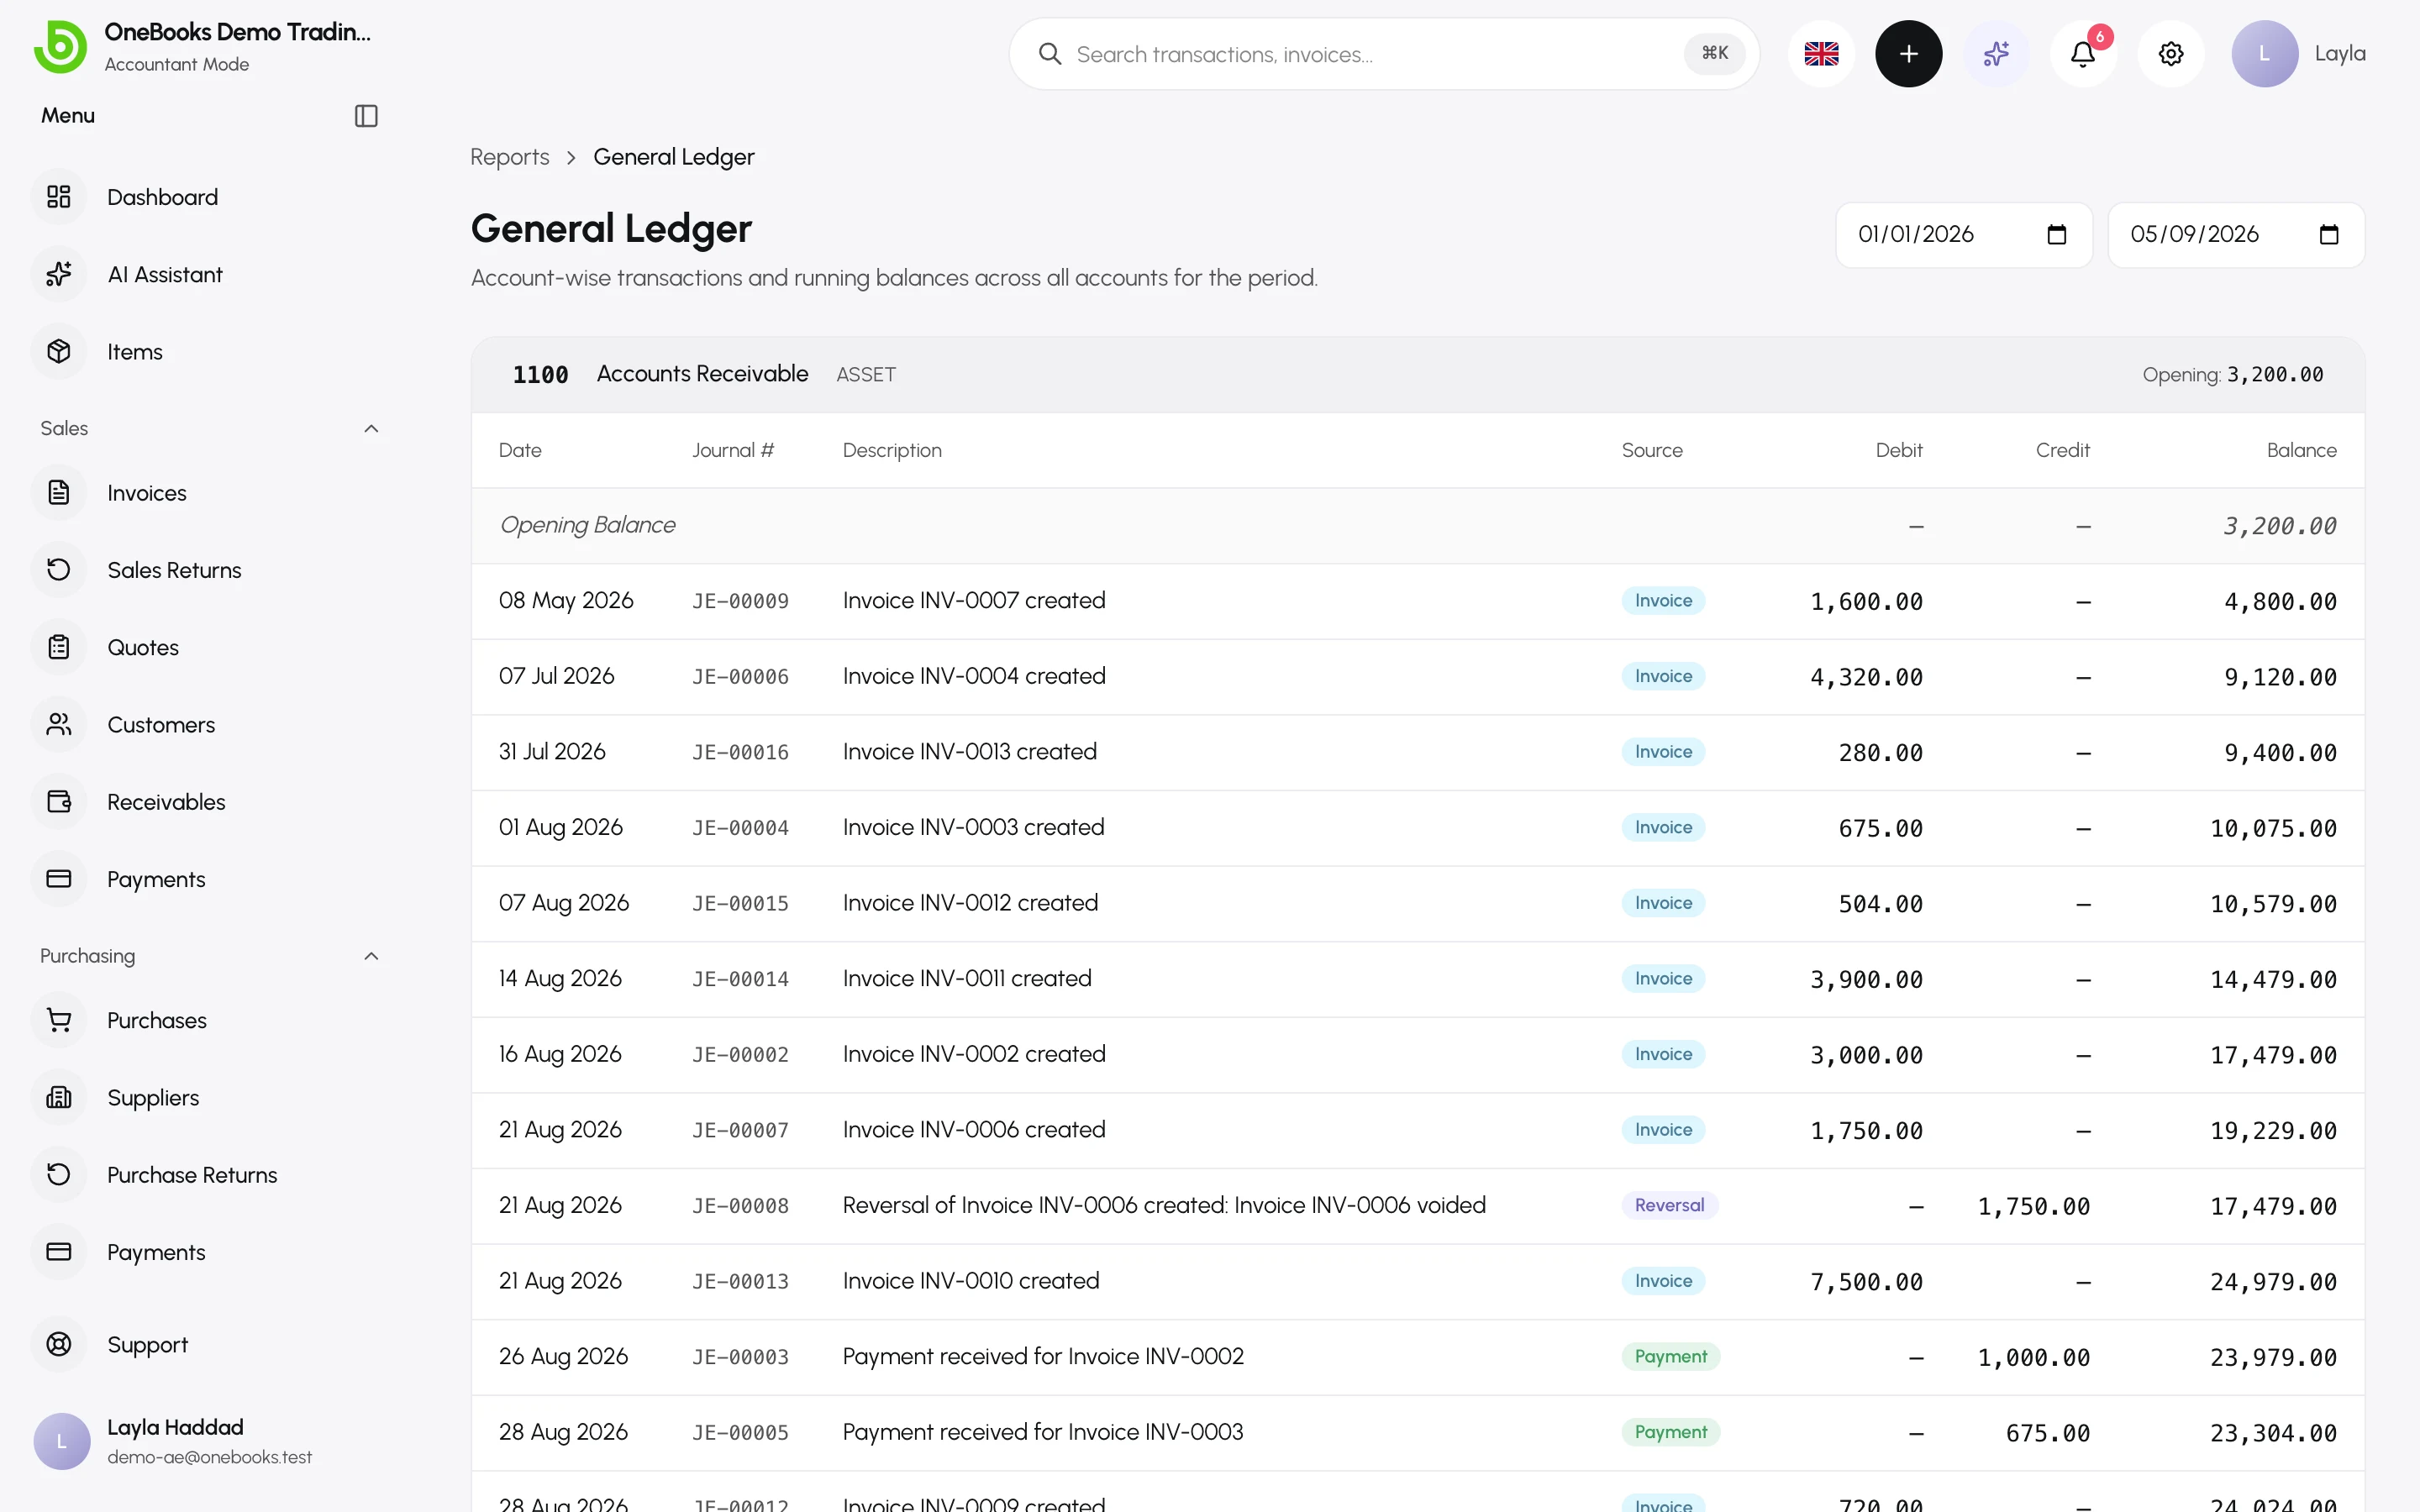Change language via the UK flag icon
Image resolution: width=2420 pixels, height=1512 pixels.
(x=1821, y=54)
